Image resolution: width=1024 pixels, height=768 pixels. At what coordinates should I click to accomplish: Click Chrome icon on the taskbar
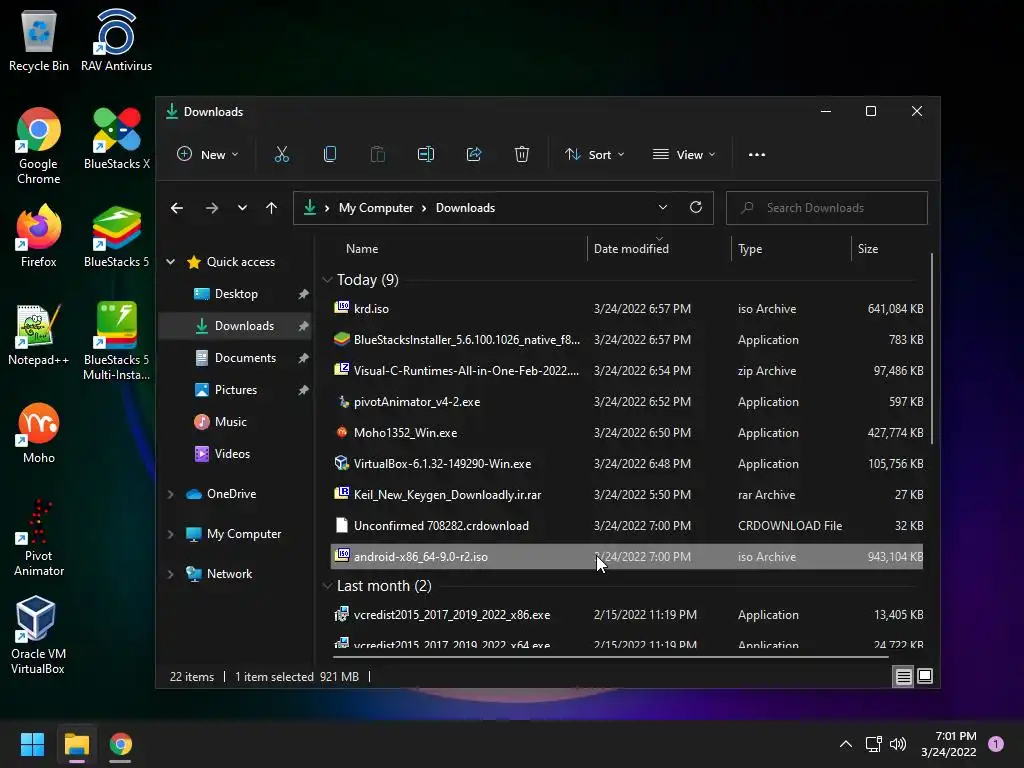pos(120,744)
